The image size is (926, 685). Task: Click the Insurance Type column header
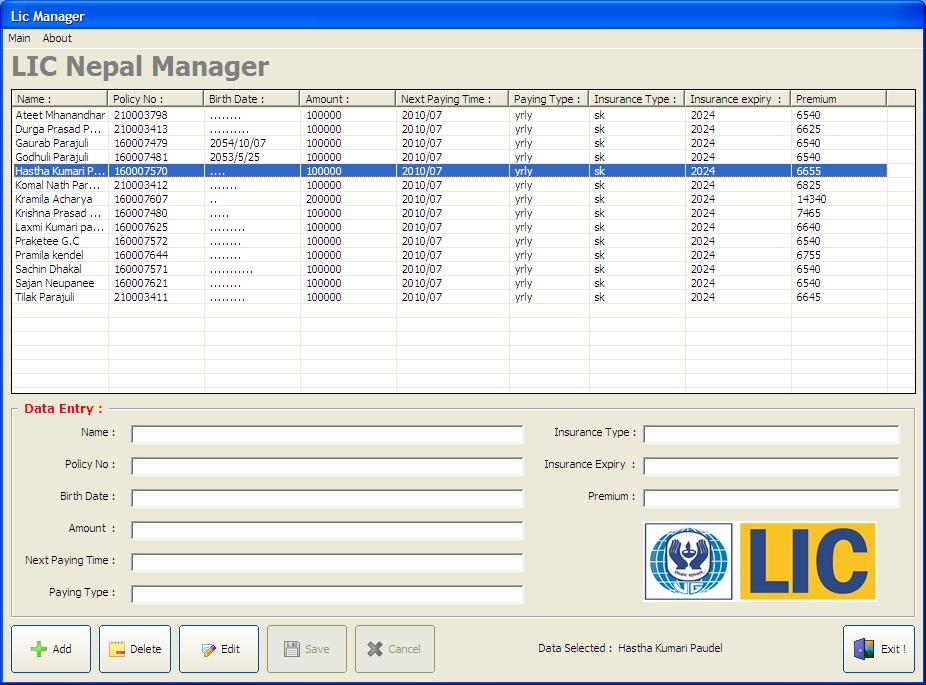pos(637,99)
